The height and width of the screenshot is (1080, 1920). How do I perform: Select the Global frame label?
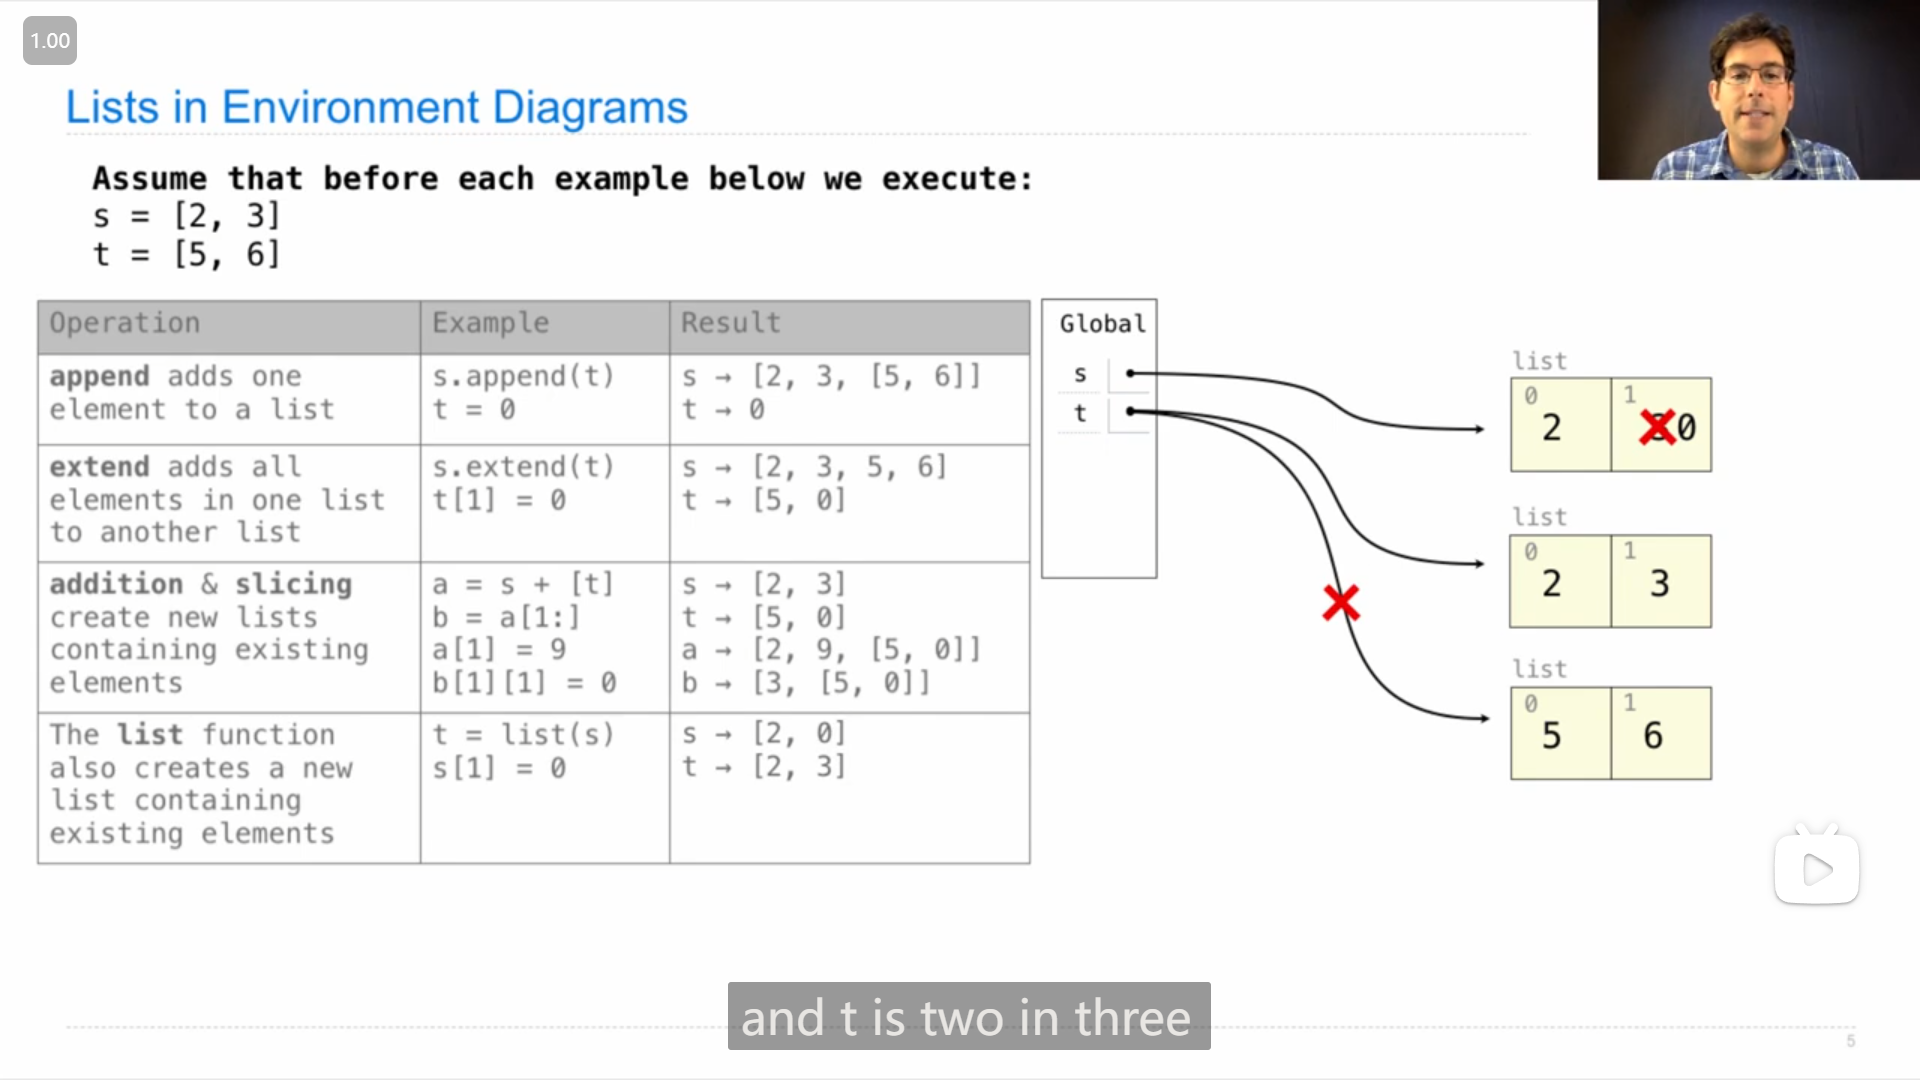(1102, 322)
